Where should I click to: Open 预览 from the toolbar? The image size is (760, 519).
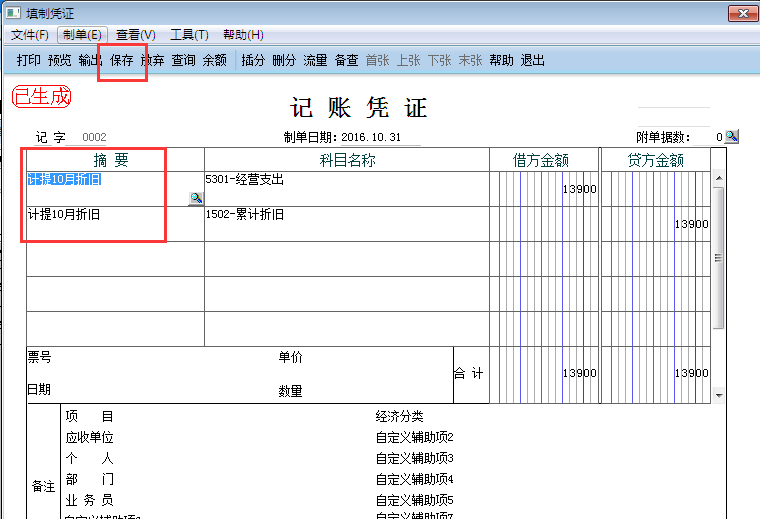[60, 61]
